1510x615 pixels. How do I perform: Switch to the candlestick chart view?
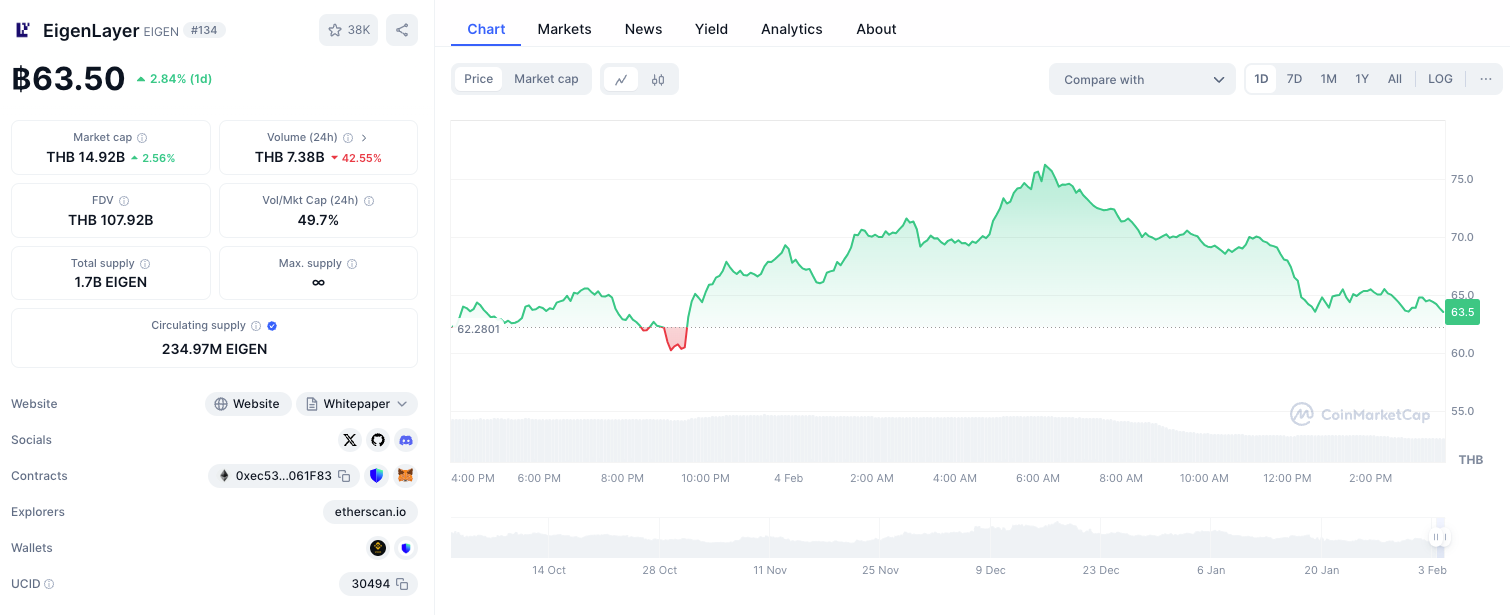pyautogui.click(x=658, y=80)
